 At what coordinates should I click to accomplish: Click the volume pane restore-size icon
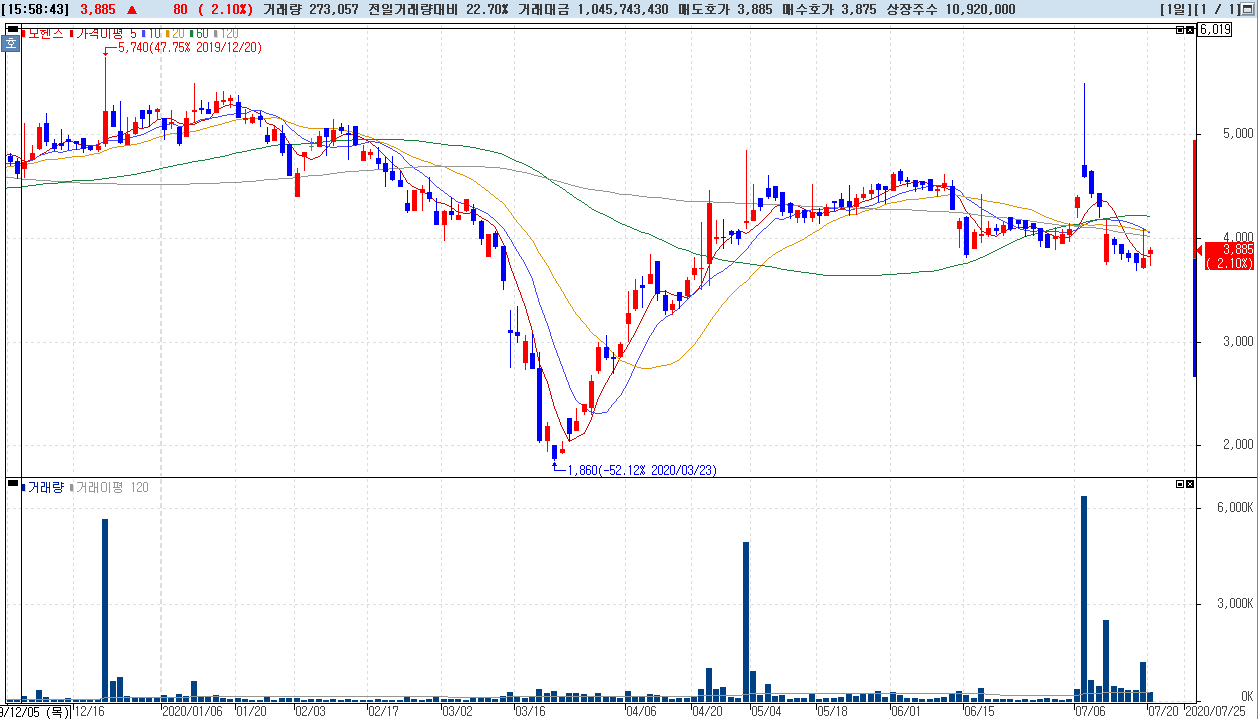tap(1180, 485)
